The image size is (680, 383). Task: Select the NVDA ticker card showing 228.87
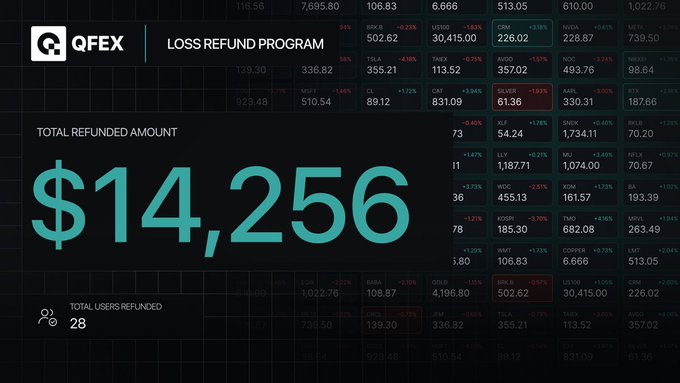[x=588, y=33]
